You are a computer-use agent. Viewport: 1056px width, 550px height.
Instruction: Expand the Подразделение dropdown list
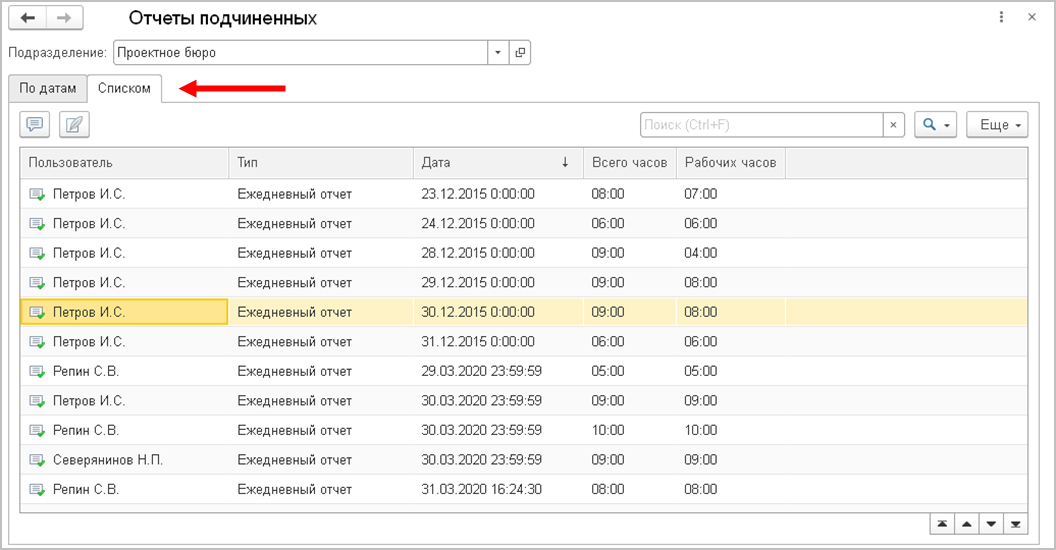pos(498,52)
